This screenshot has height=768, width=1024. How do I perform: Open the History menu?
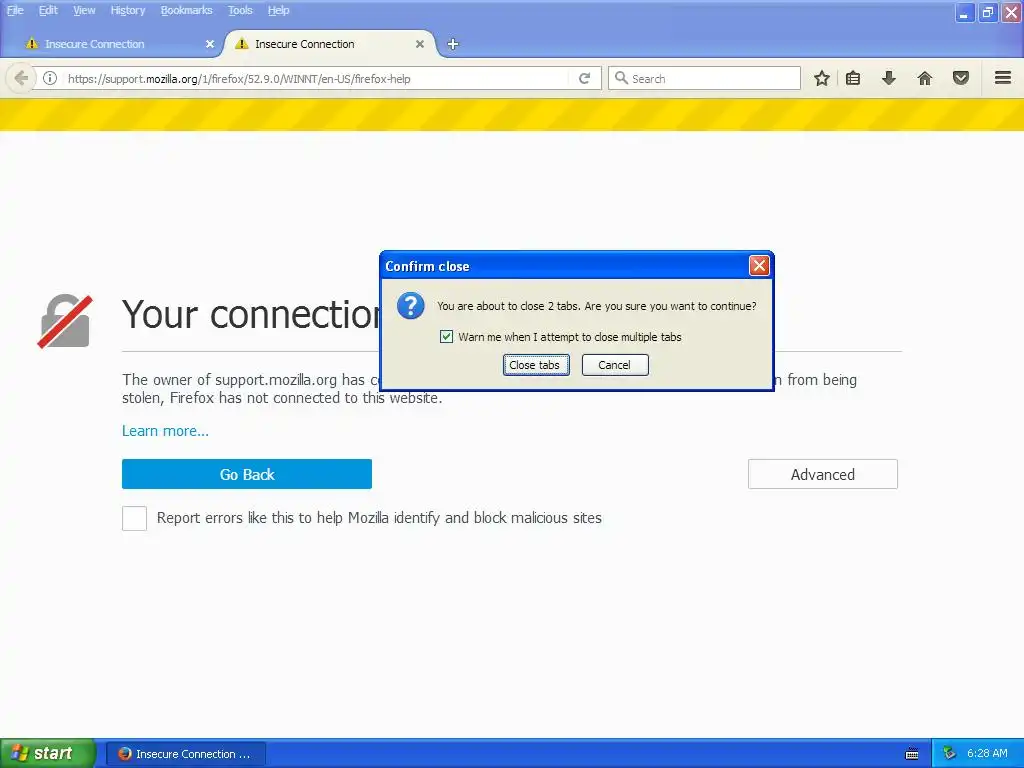(x=127, y=10)
